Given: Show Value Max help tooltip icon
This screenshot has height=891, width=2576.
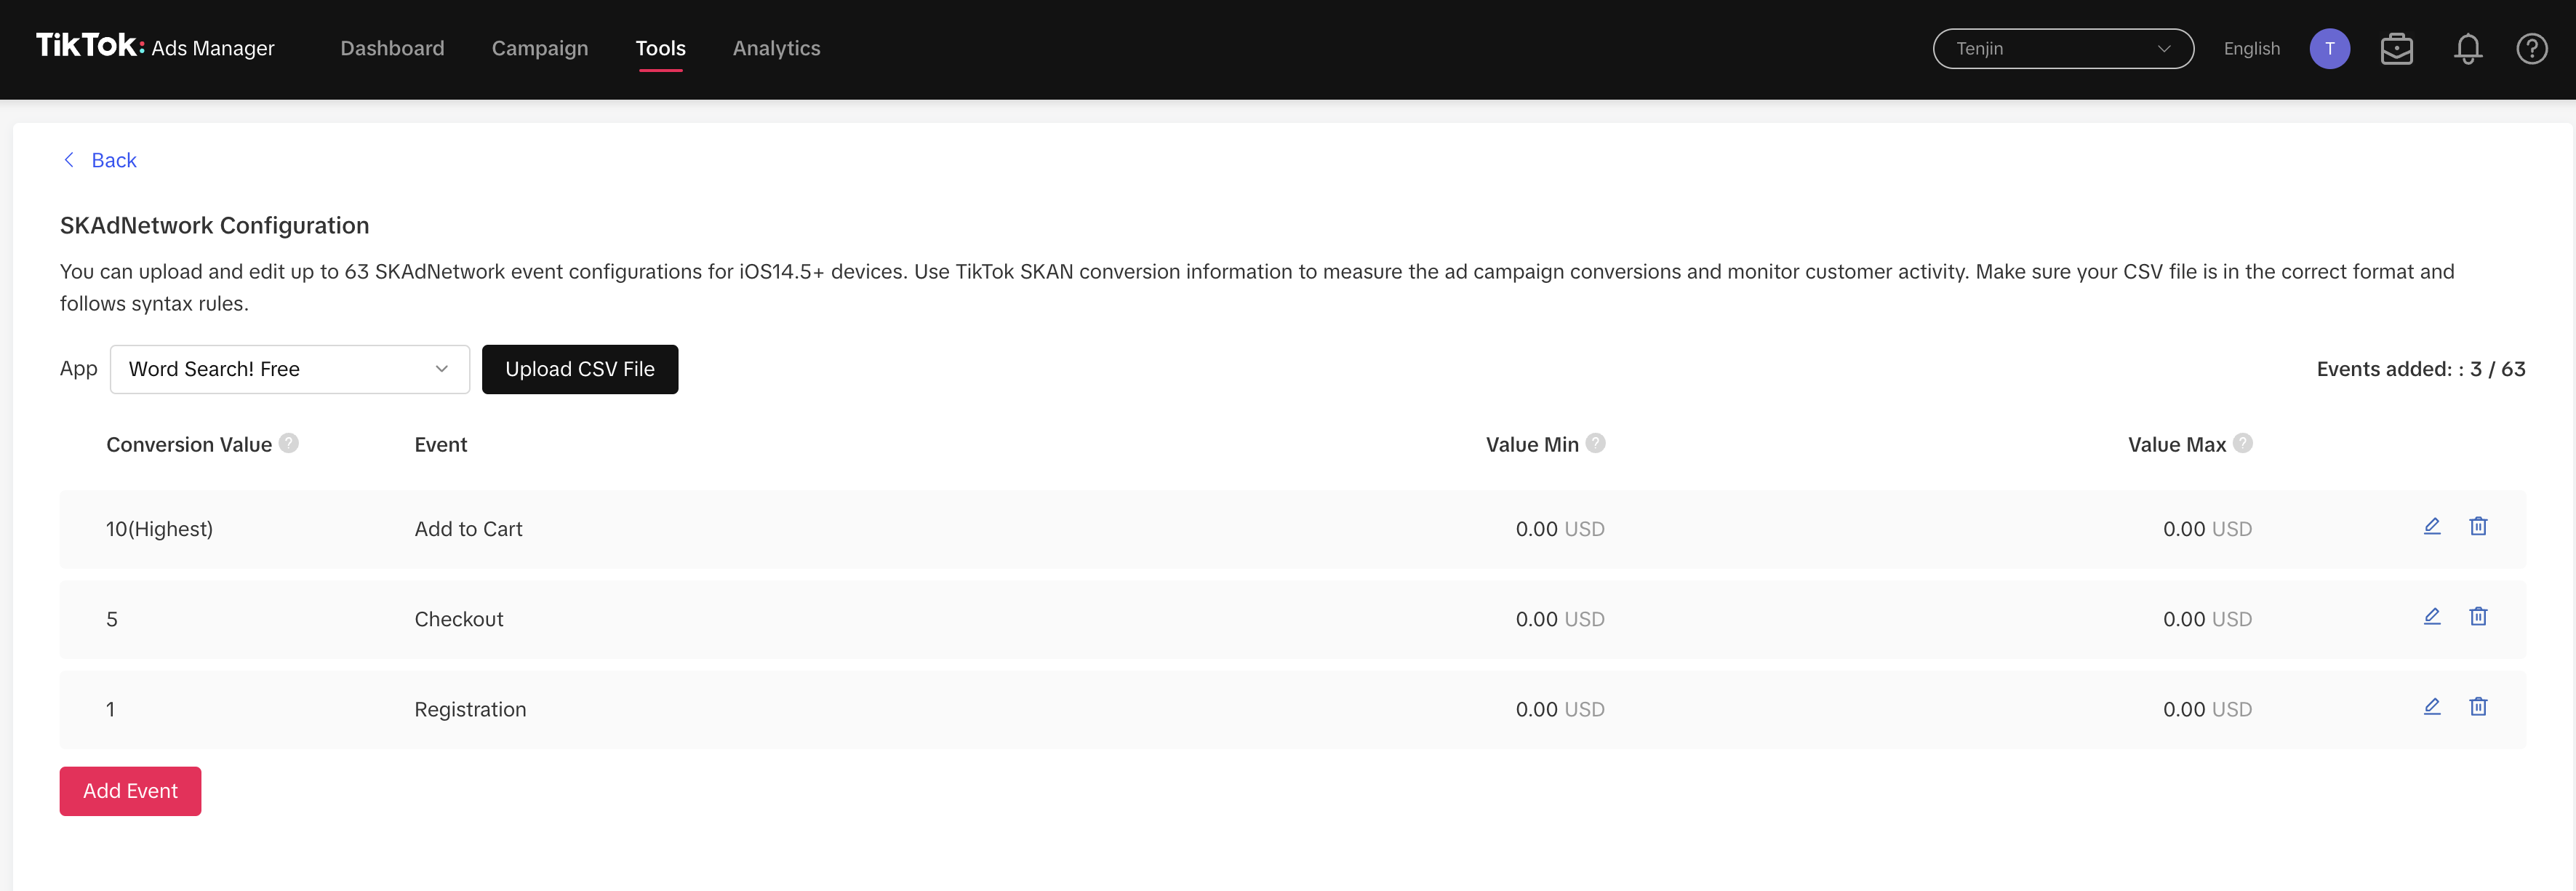Looking at the screenshot, I should pos(2243,443).
